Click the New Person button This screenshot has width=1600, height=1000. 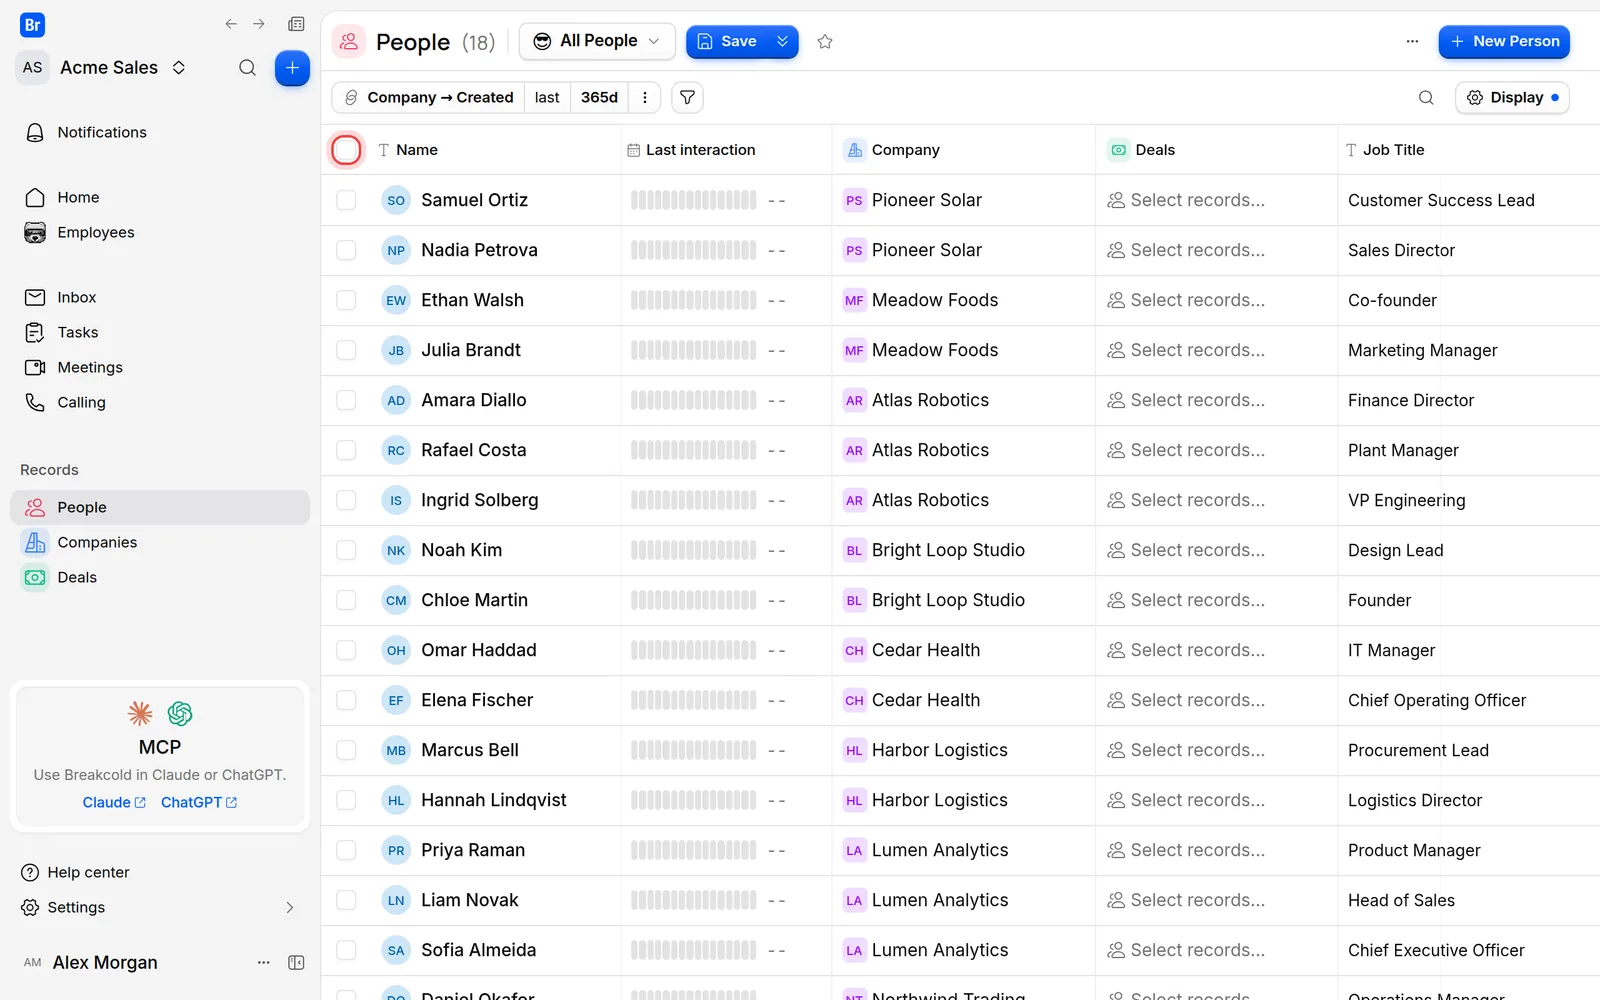pos(1504,41)
